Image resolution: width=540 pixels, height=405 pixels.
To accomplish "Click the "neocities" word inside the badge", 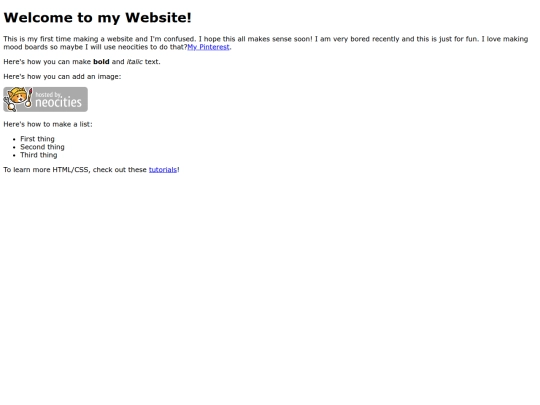I will pyautogui.click(x=59, y=102).
